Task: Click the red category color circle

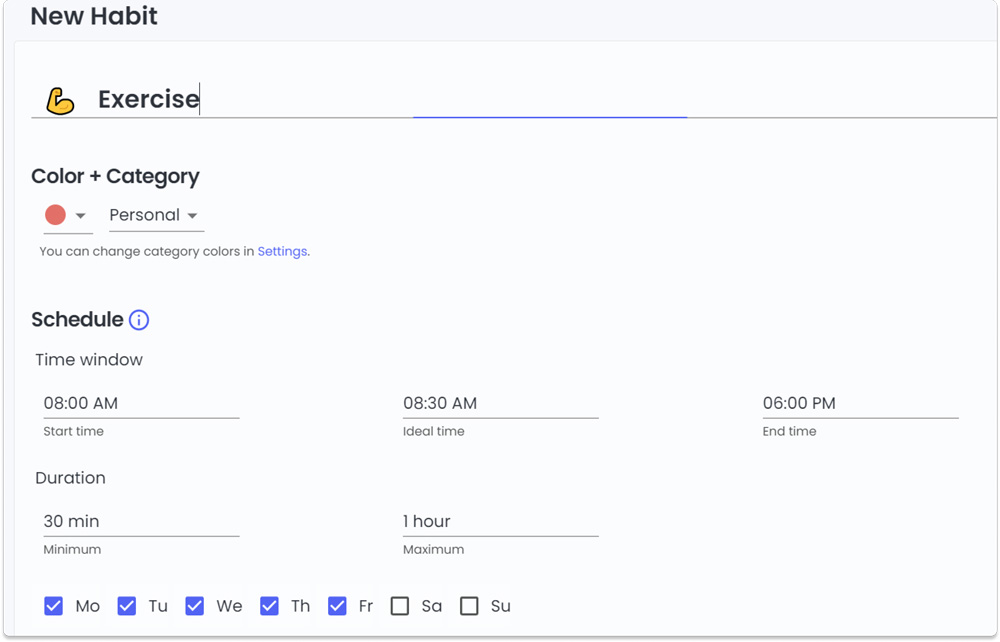Action: pos(55,215)
